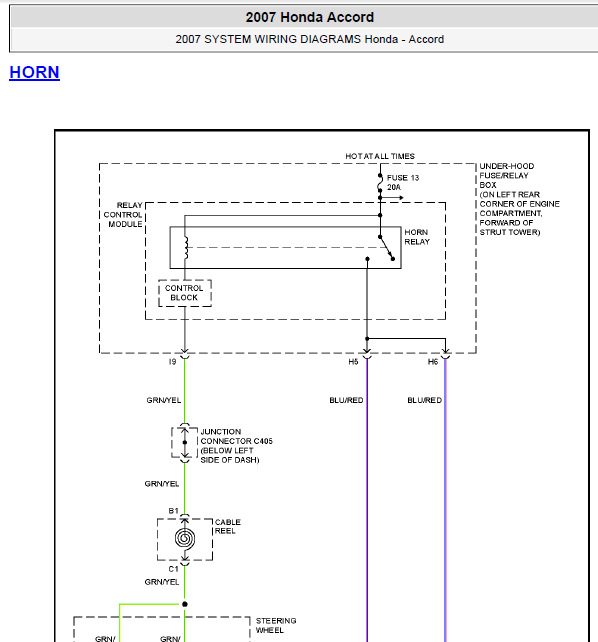The height and width of the screenshot is (642, 598).
Task: Click the "RELAY CONTROL MODULE" label
Action: coord(123,215)
